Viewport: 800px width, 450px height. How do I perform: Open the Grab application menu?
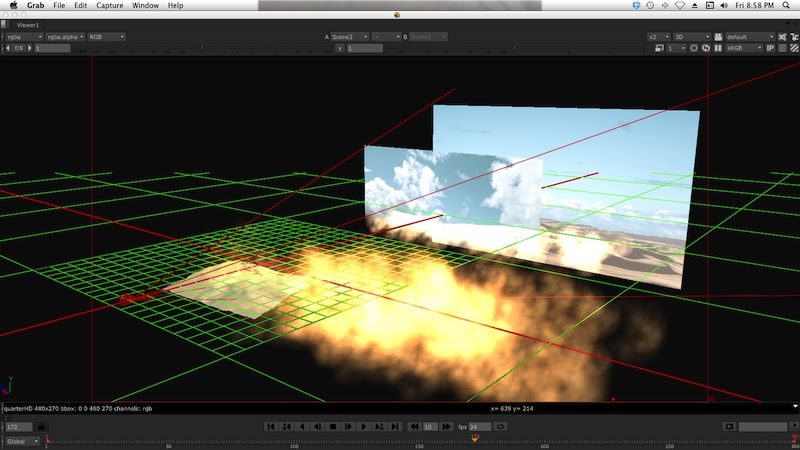(x=35, y=5)
